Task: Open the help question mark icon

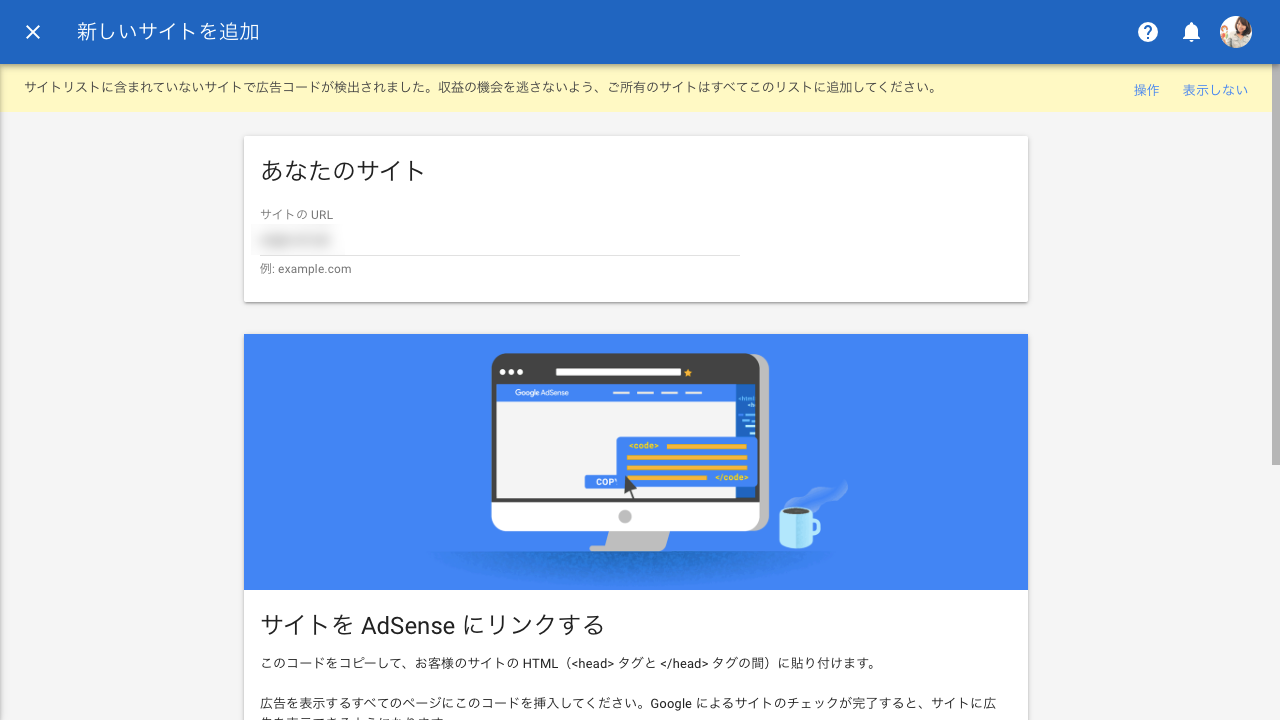Action: (1148, 32)
